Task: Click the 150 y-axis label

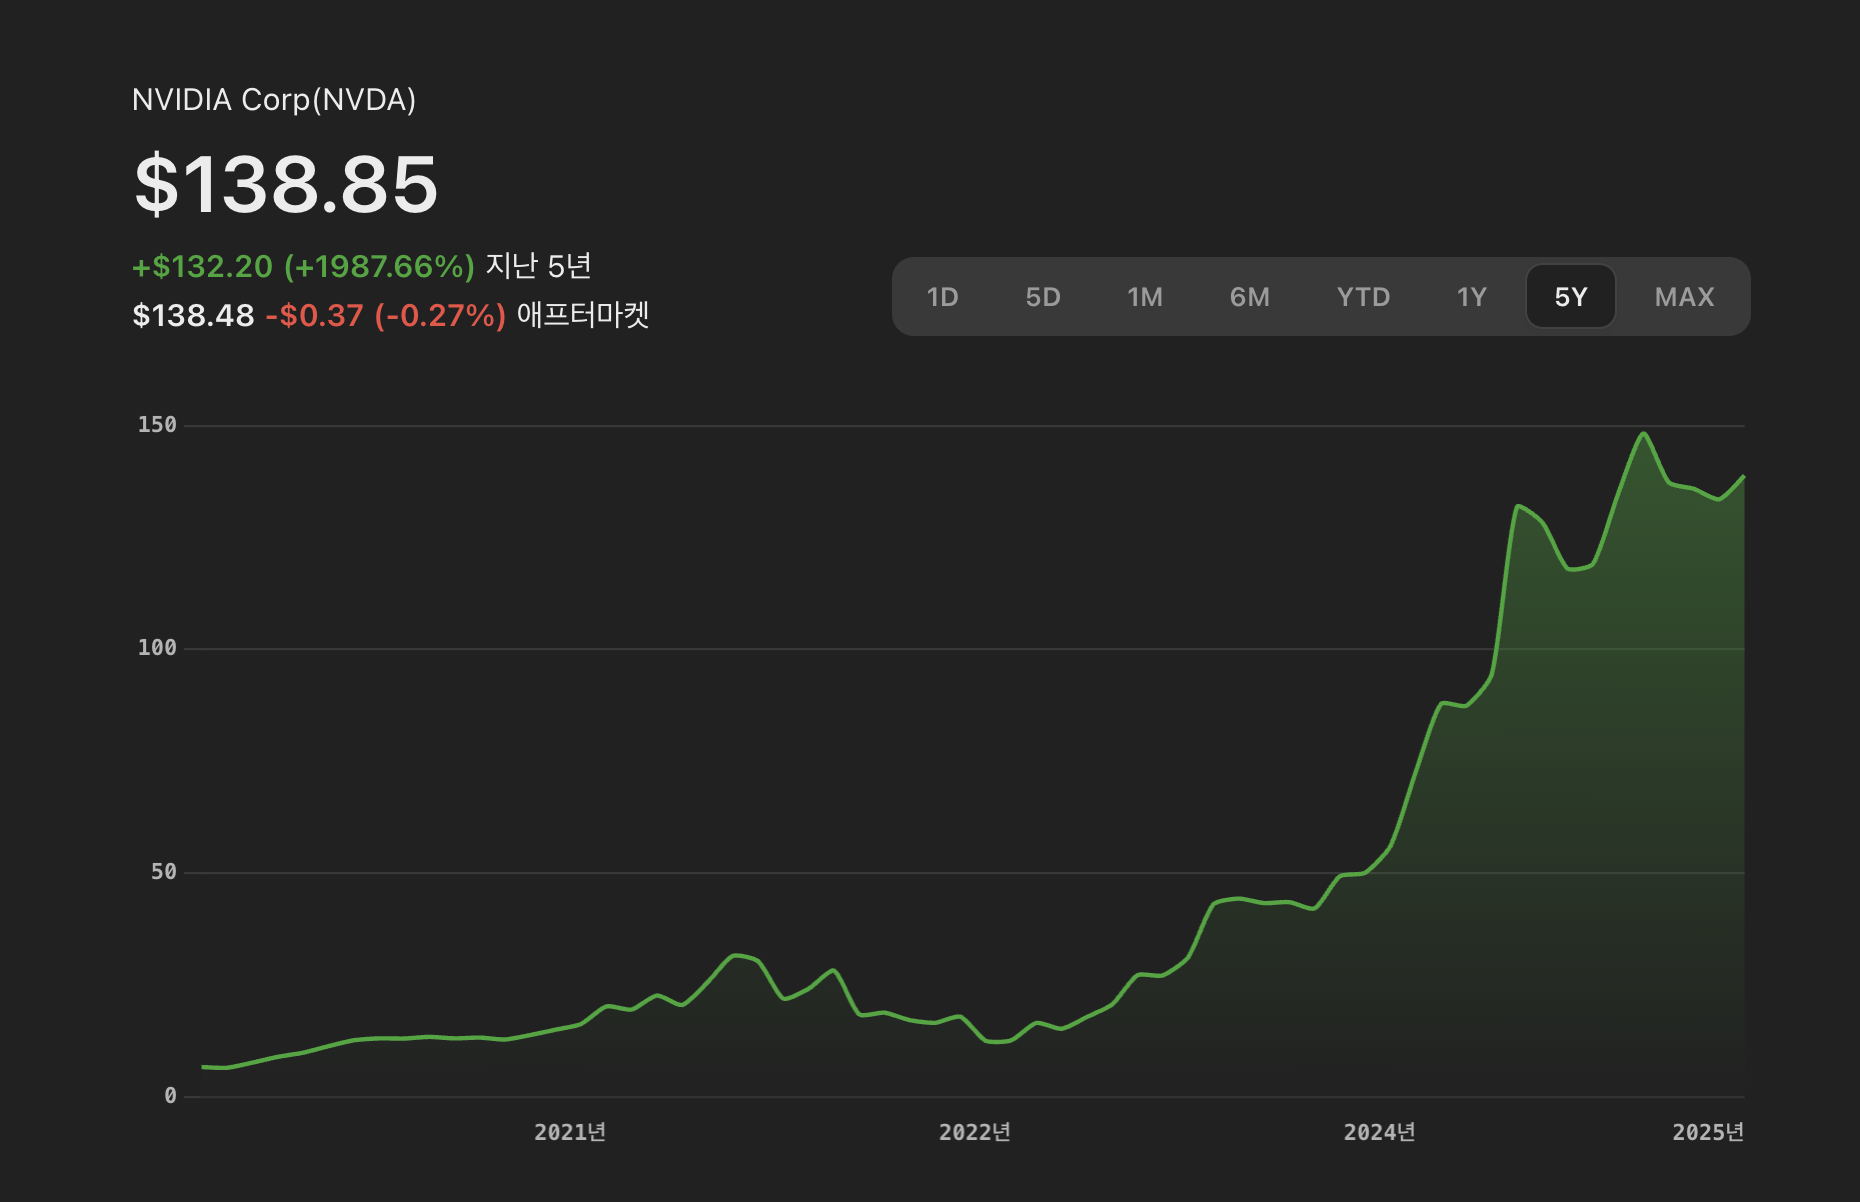Action: [157, 425]
